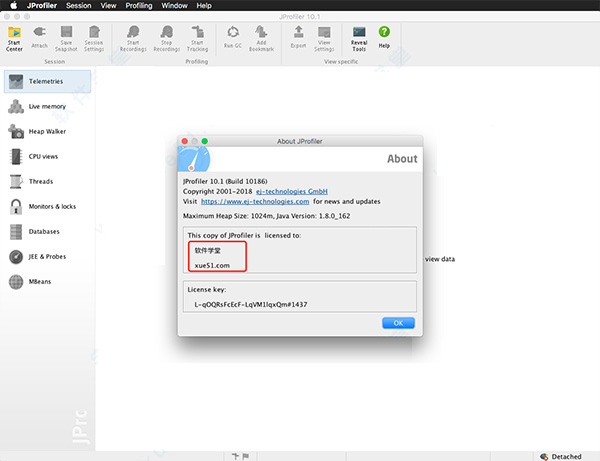Click the Start Tracking icon
Image resolution: width=600 pixels, height=461 pixels.
click(x=197, y=39)
